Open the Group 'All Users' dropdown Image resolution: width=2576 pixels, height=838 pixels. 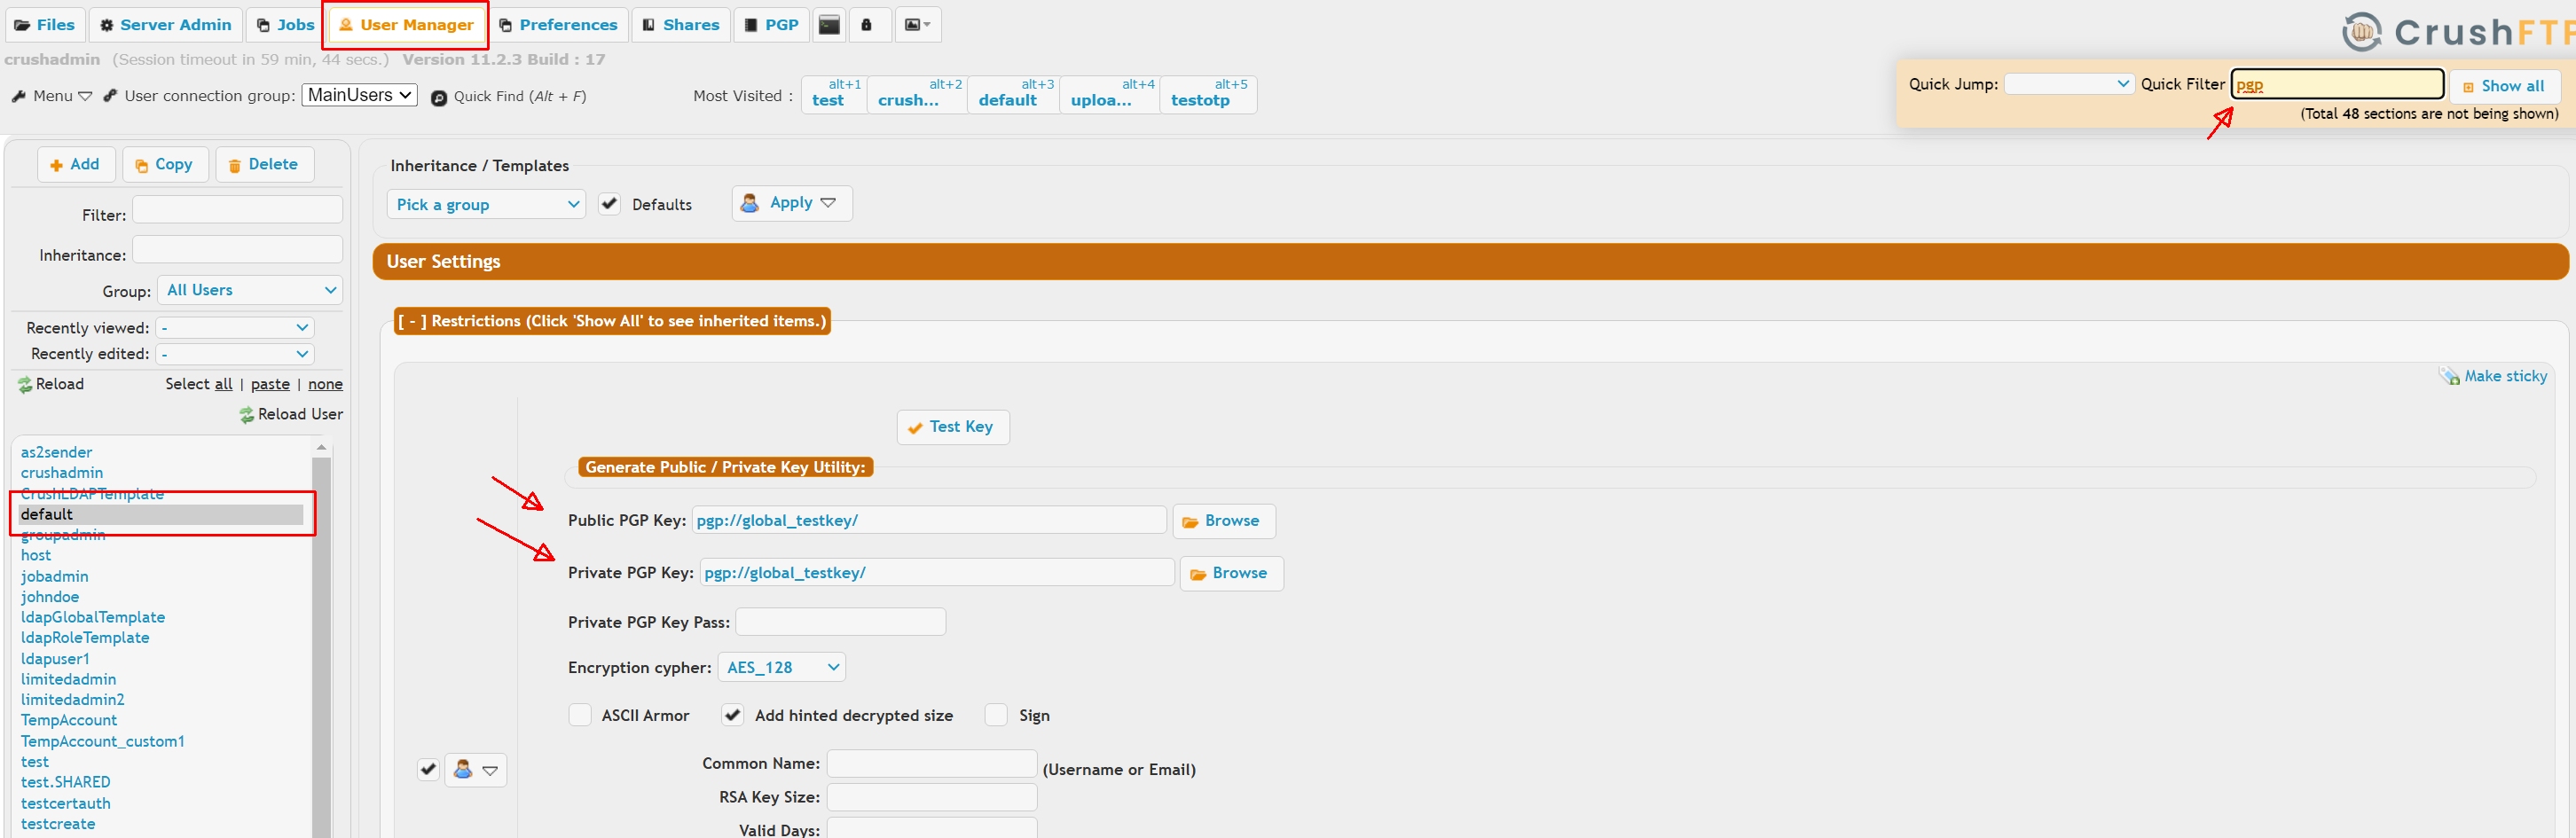(250, 290)
